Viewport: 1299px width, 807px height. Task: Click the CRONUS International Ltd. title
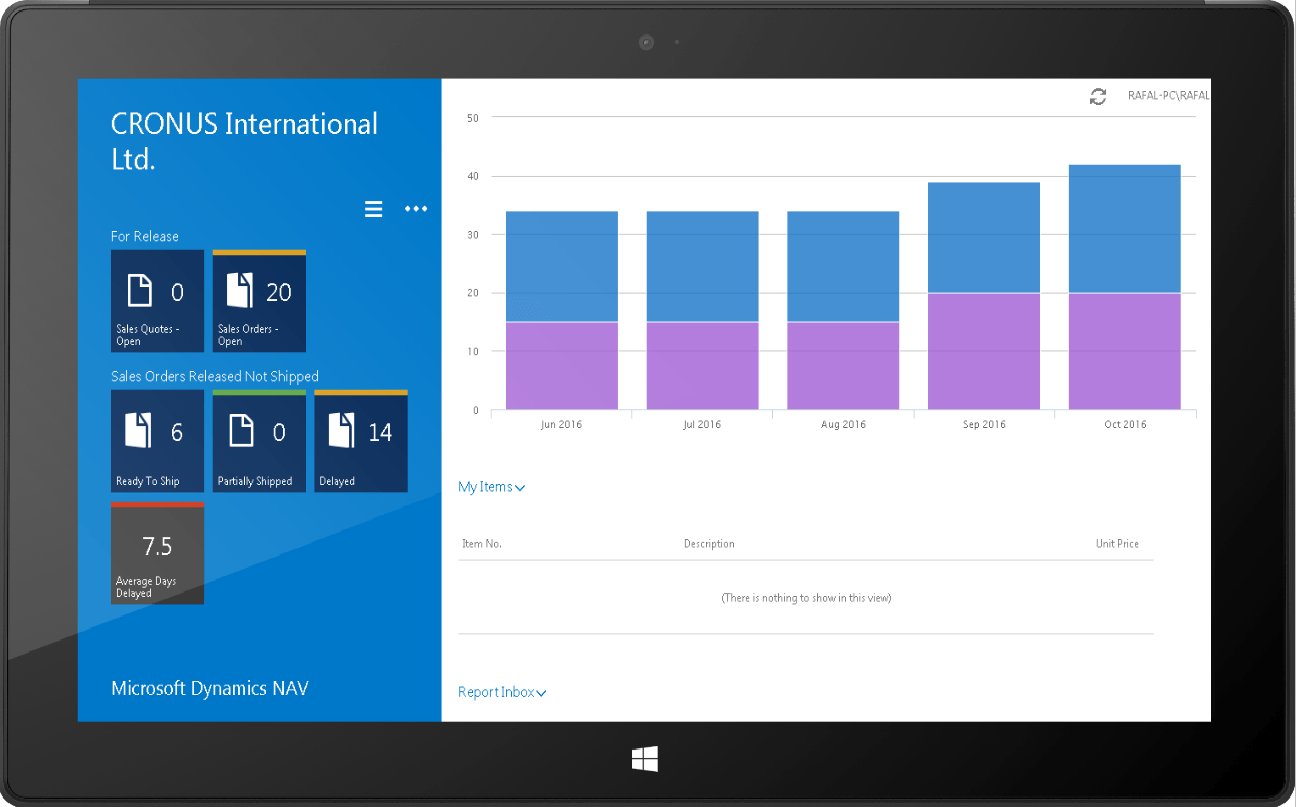pos(244,140)
